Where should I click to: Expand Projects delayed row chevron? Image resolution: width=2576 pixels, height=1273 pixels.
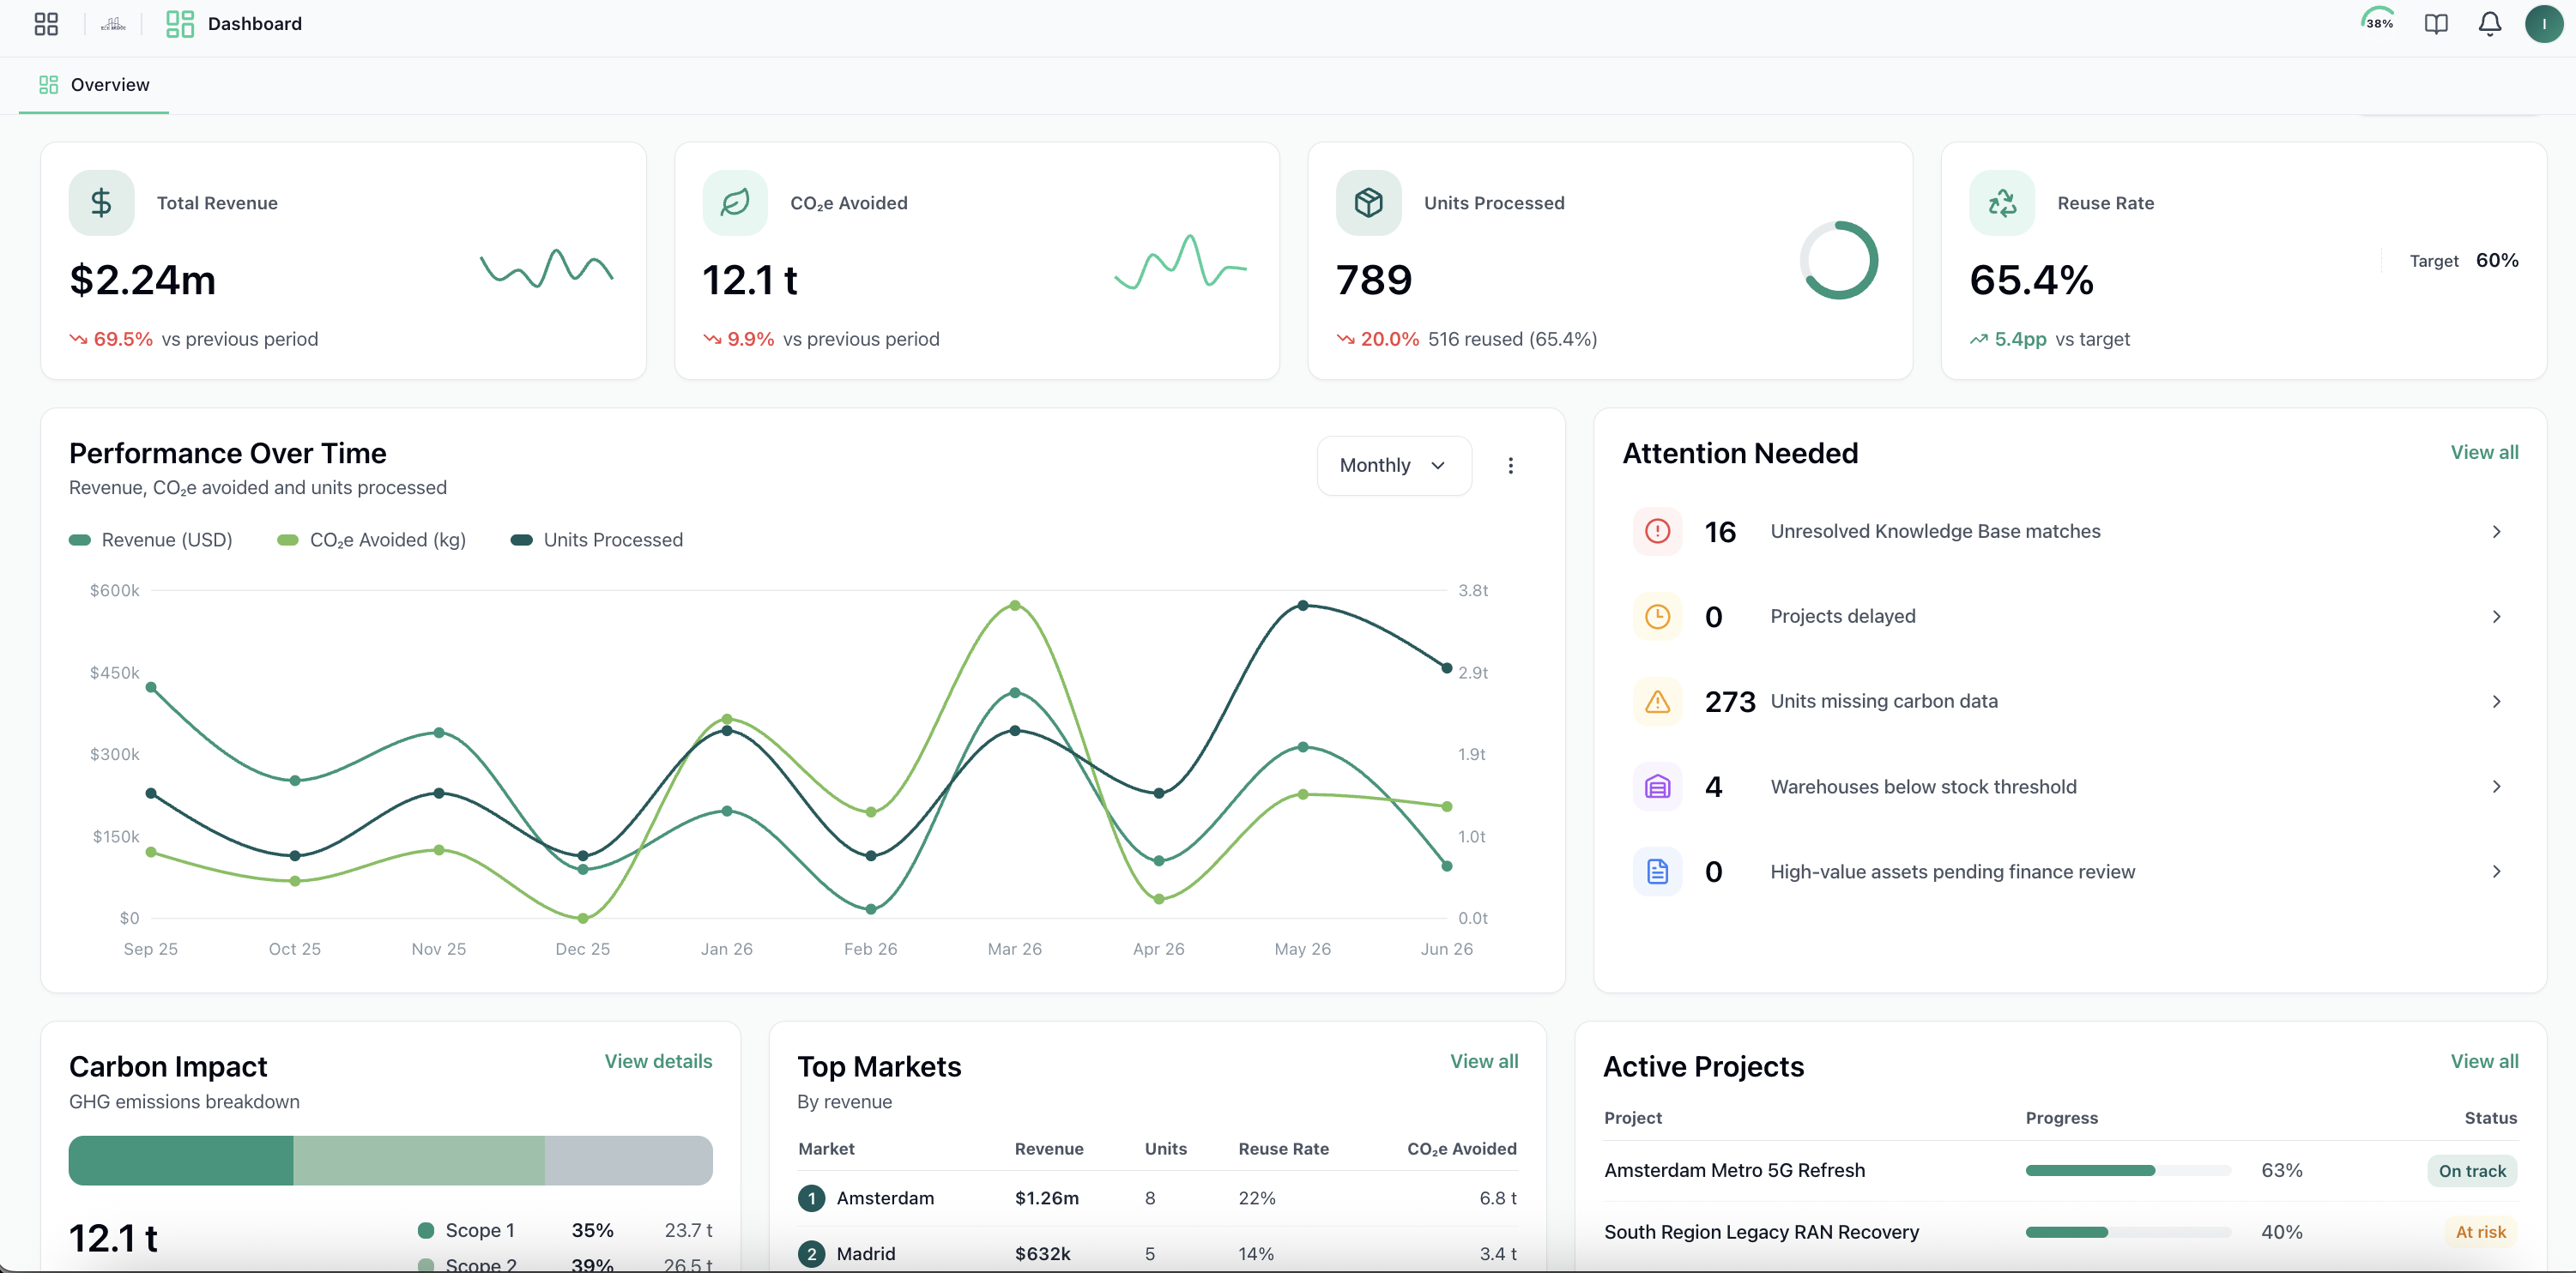[2496, 616]
